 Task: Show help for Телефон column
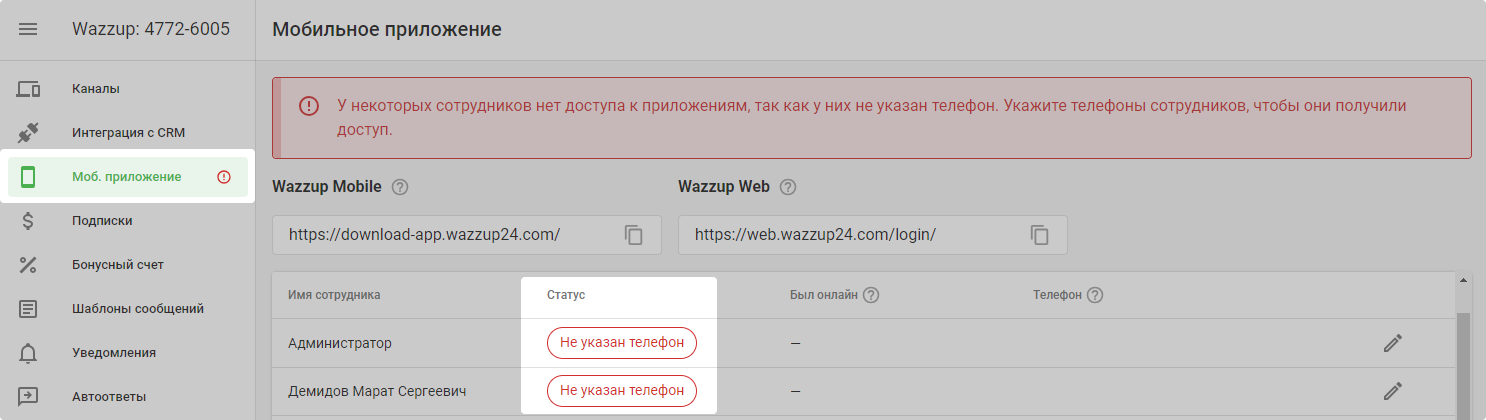click(x=1095, y=295)
